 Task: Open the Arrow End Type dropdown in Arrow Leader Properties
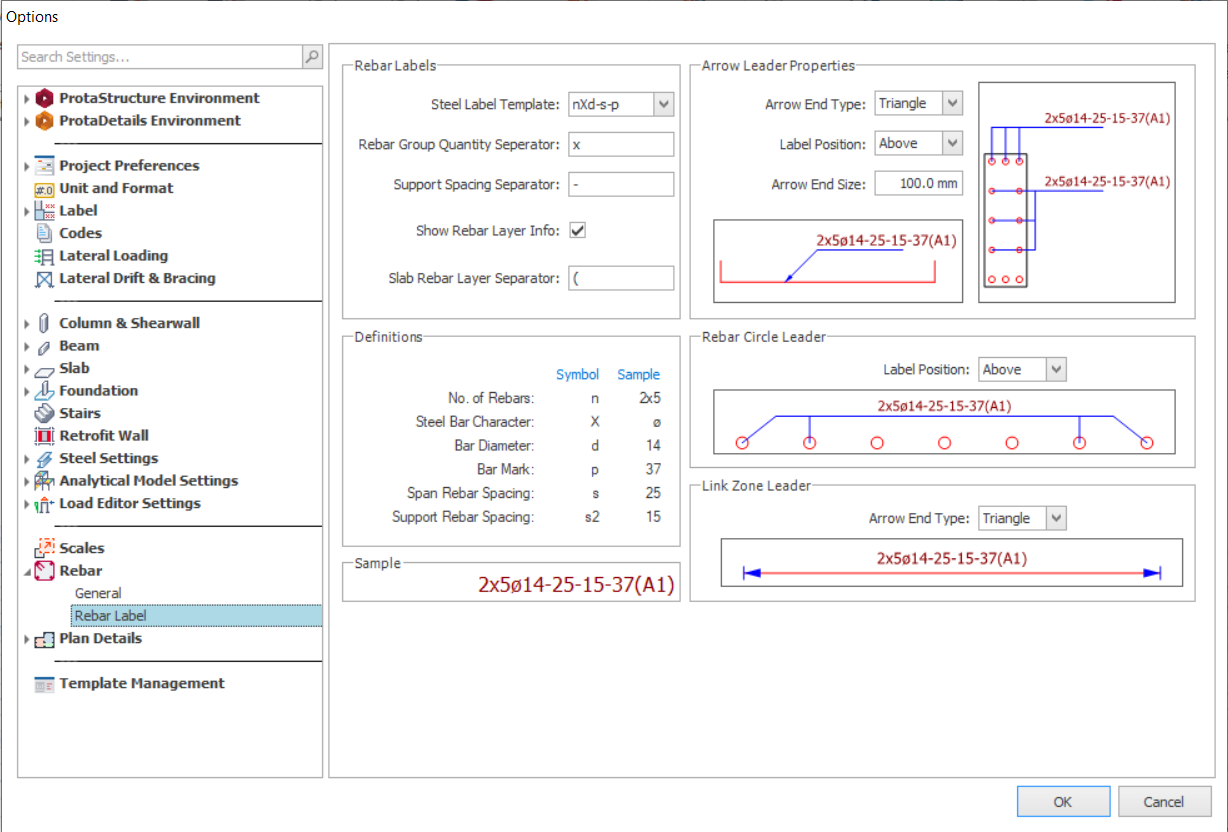[x=952, y=104]
